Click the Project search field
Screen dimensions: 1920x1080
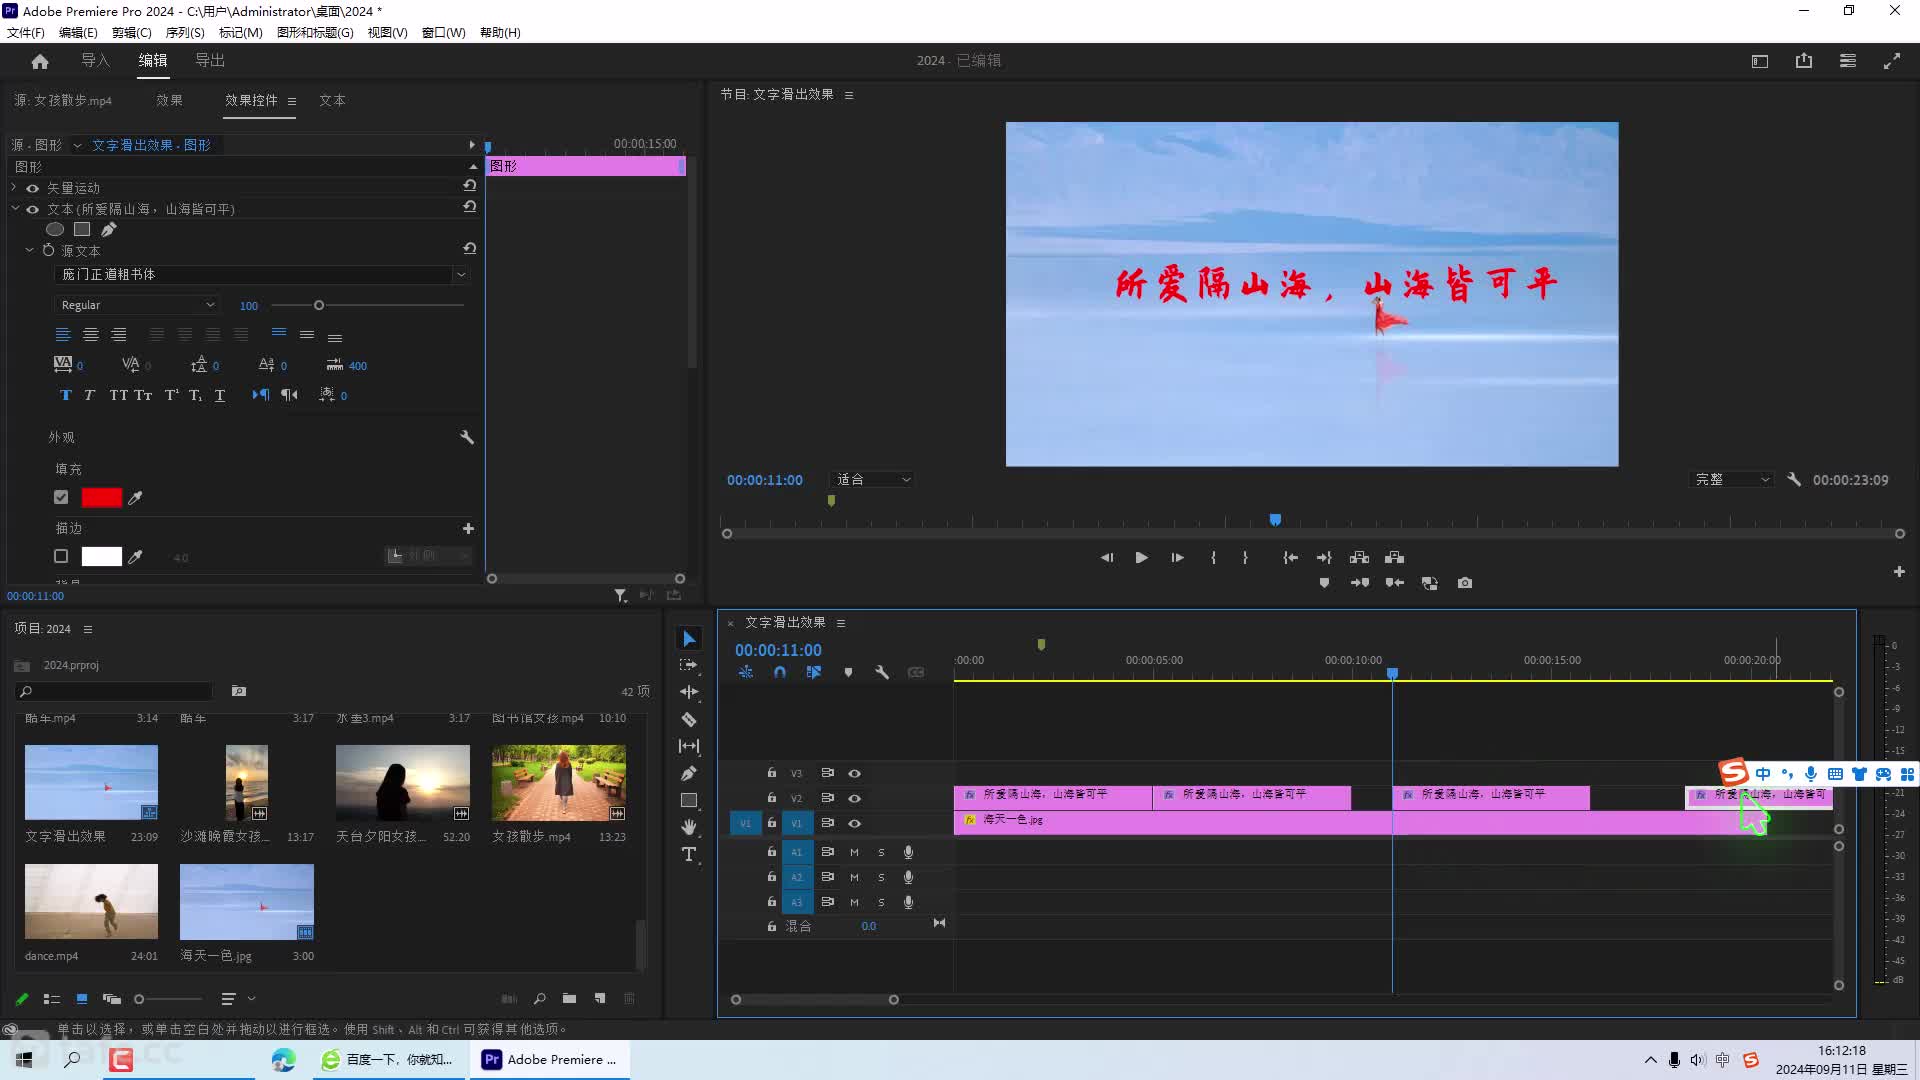click(115, 691)
